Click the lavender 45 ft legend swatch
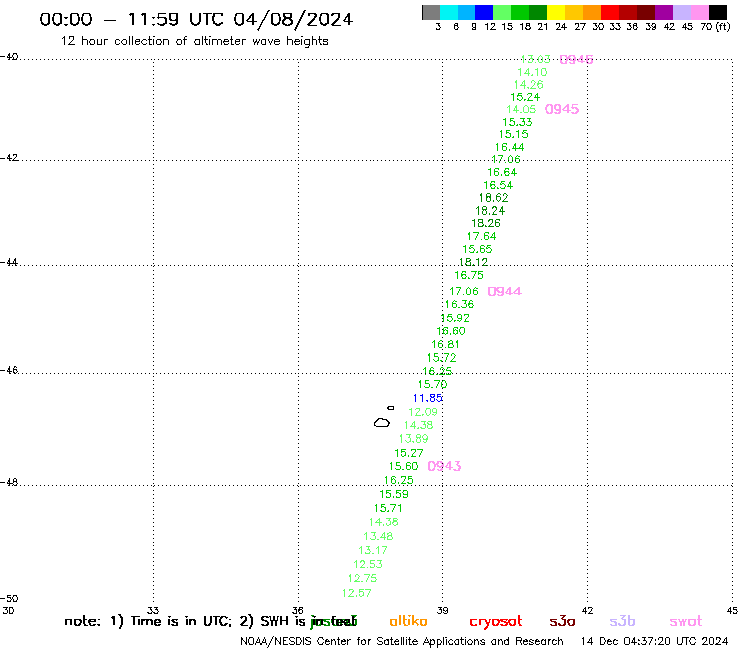 click(x=681, y=12)
